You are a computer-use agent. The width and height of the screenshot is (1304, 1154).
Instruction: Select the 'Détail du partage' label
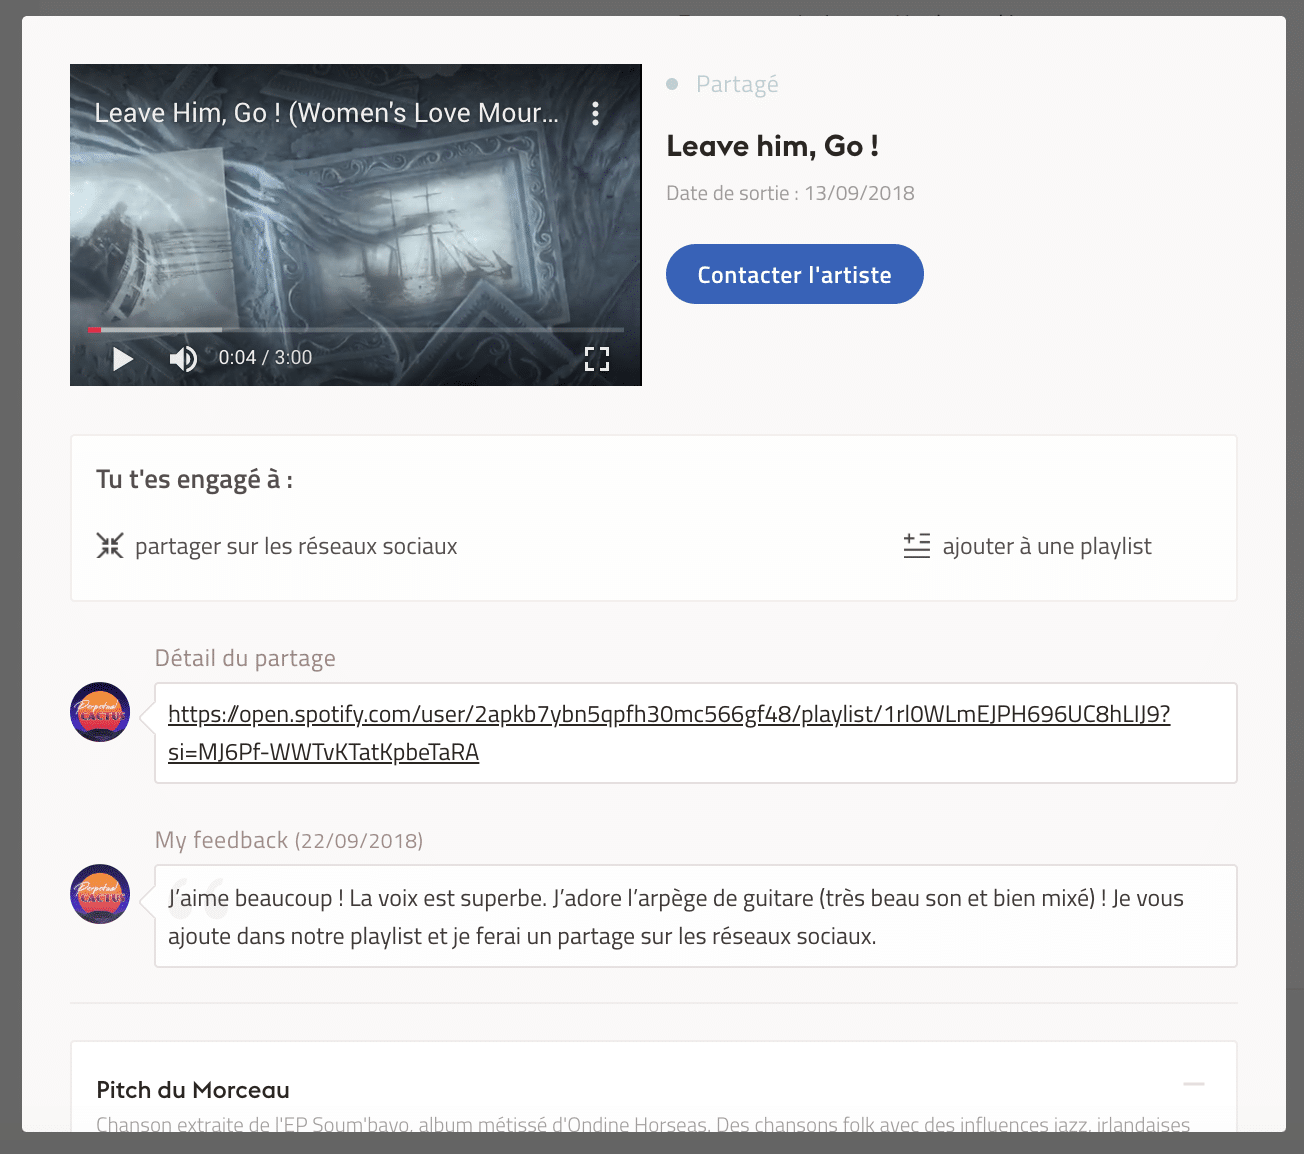(x=245, y=658)
